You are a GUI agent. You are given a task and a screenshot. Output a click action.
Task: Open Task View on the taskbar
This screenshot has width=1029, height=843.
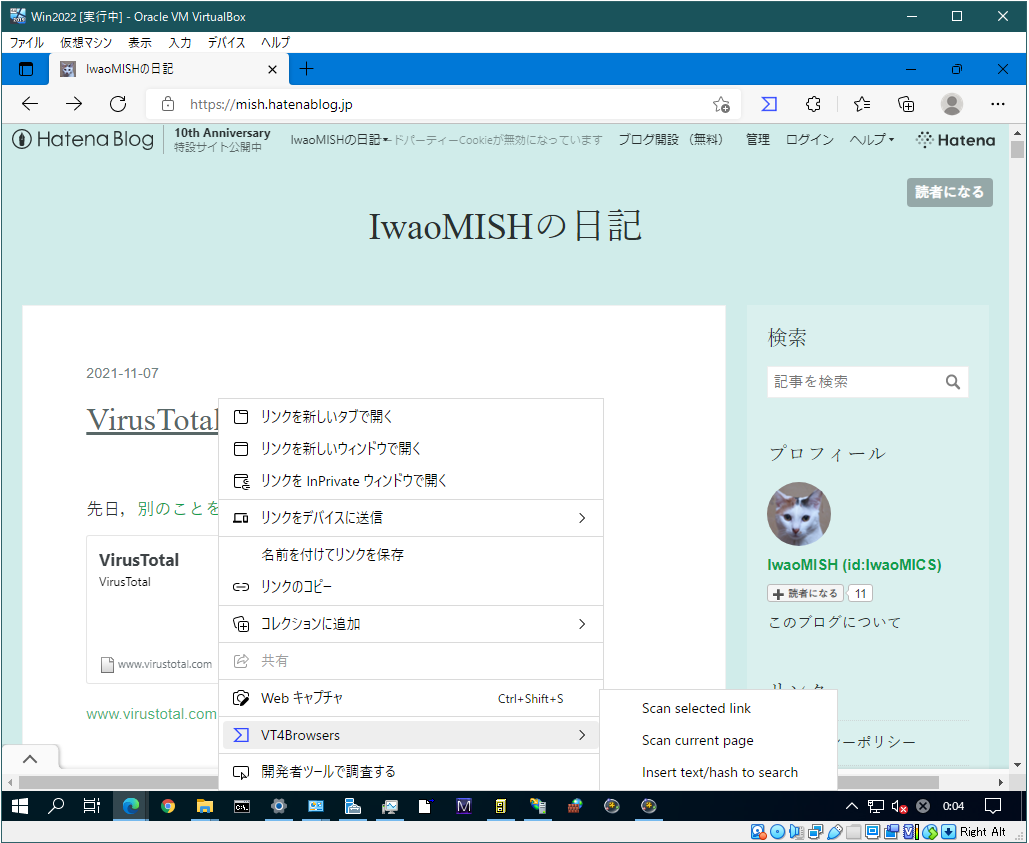(x=92, y=806)
